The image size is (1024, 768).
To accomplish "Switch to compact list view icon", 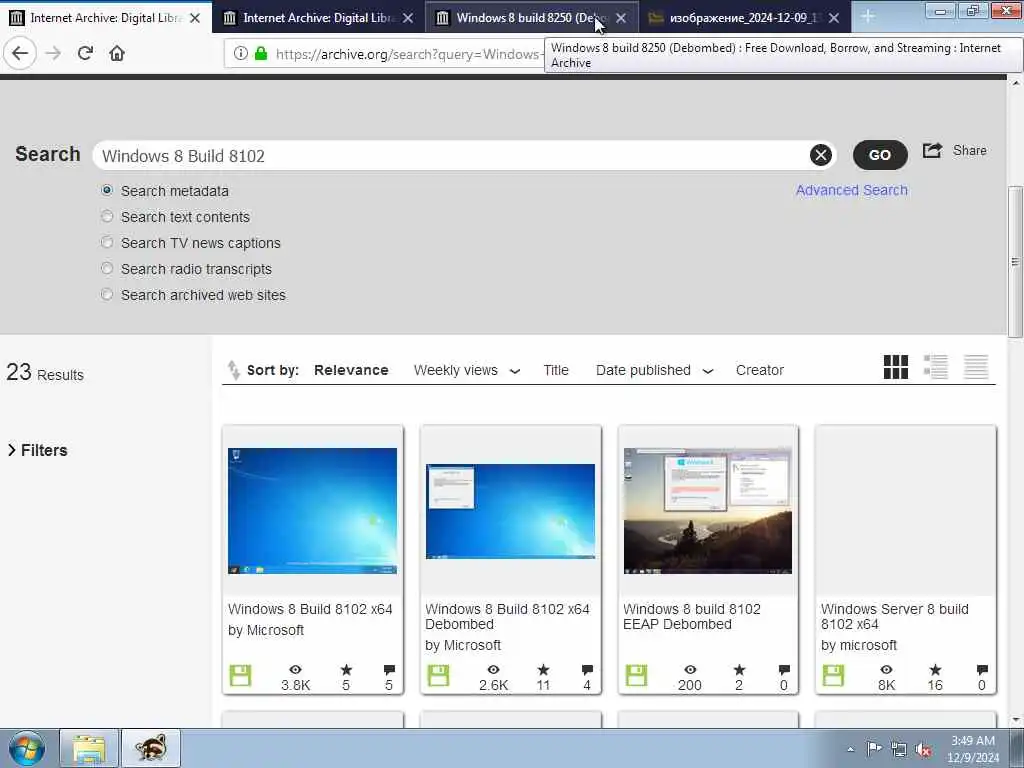I will (976, 367).
